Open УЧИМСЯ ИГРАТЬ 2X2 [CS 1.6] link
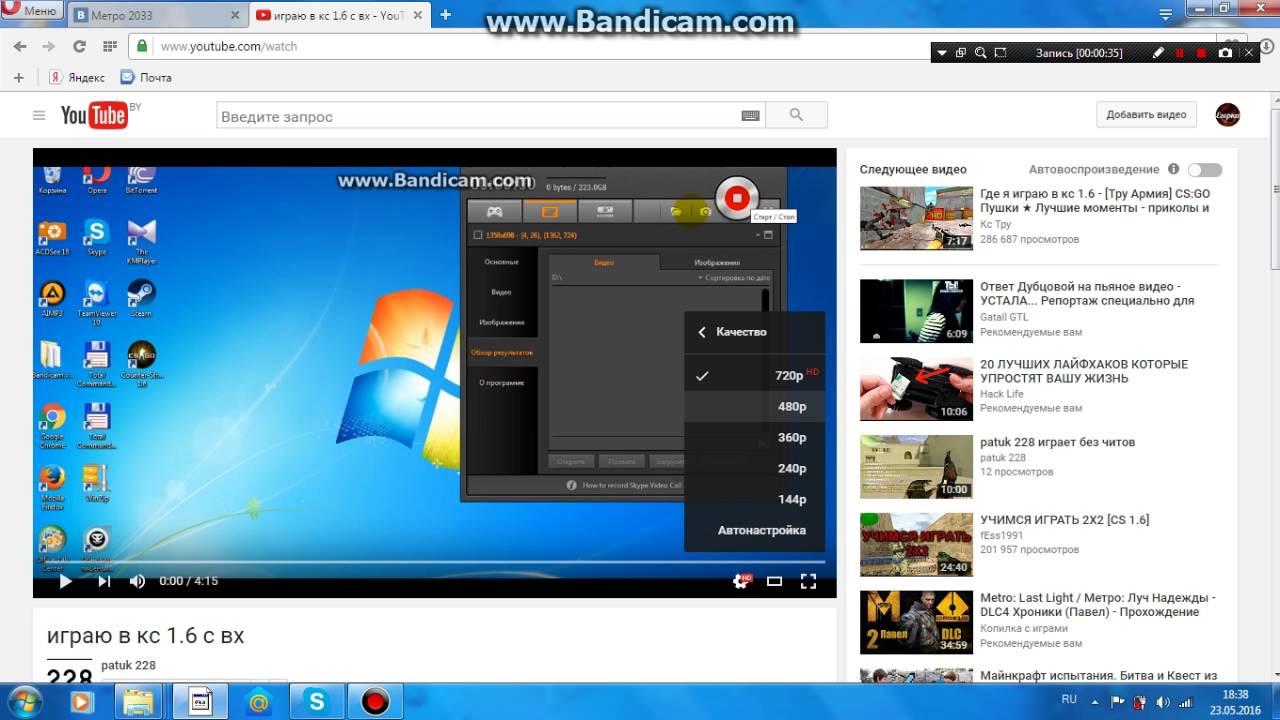This screenshot has height=720, width=1280. click(1064, 520)
